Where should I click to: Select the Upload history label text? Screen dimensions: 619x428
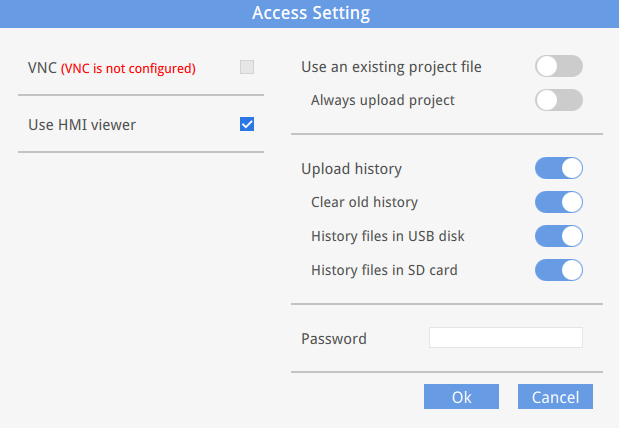coord(351,169)
